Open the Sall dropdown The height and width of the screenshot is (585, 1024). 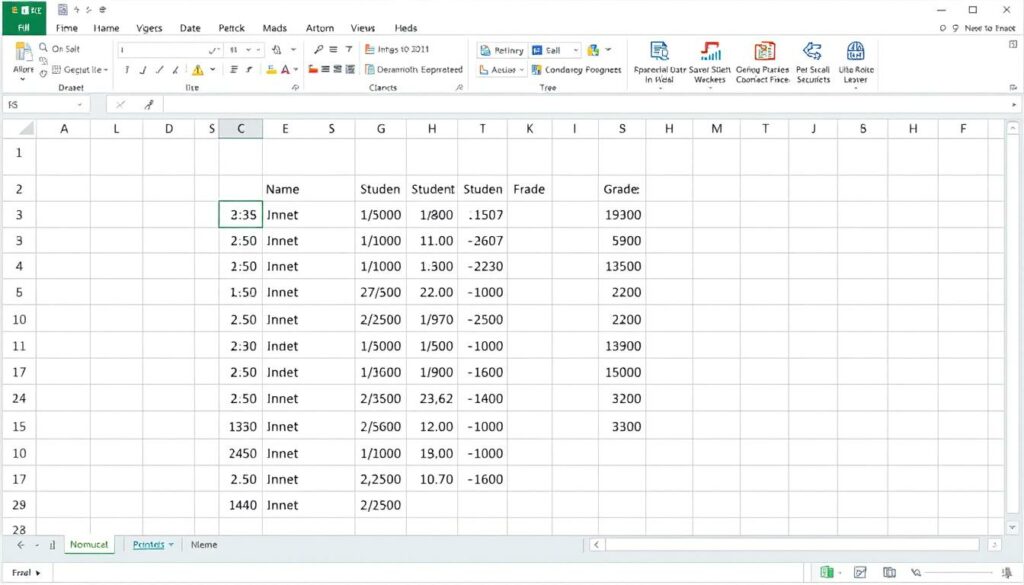point(575,50)
